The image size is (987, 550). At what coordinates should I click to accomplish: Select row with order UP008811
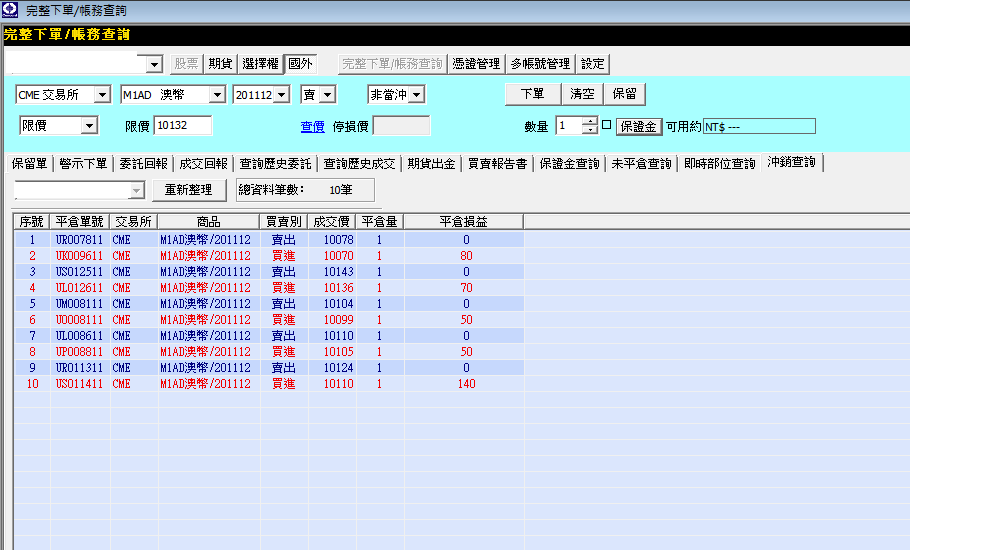pos(269,352)
